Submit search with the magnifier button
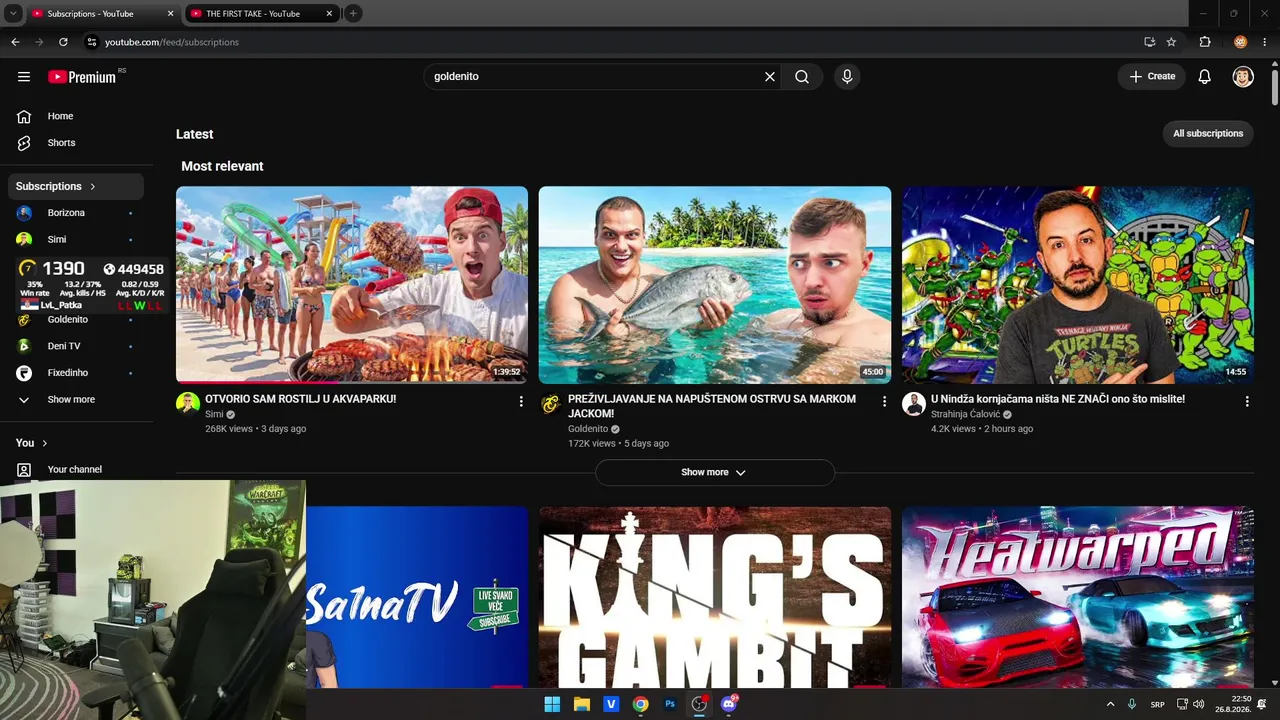Image resolution: width=1280 pixels, height=720 pixels. (802, 77)
